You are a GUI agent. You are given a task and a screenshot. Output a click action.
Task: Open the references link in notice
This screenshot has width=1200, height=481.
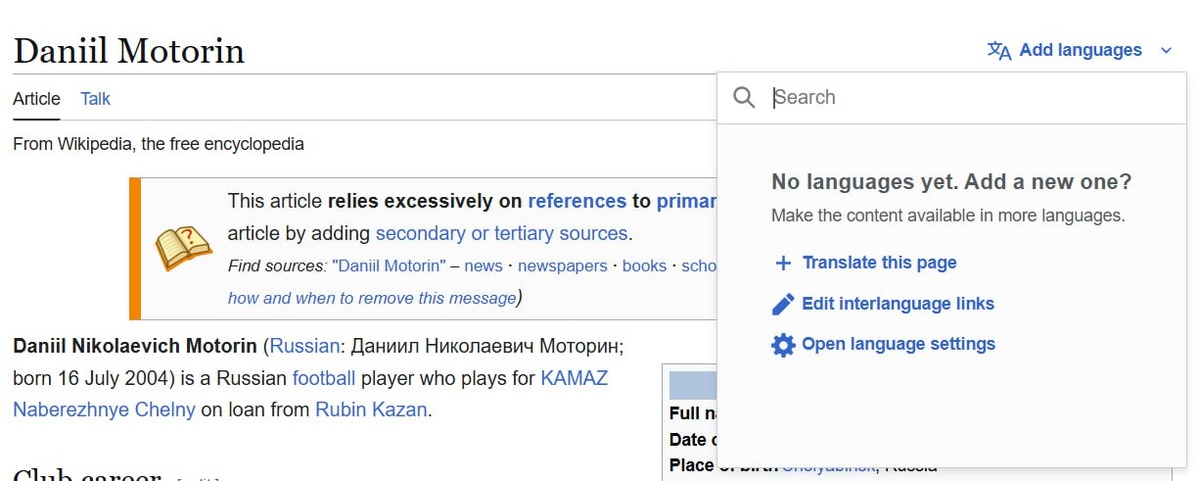pyautogui.click(x=577, y=201)
